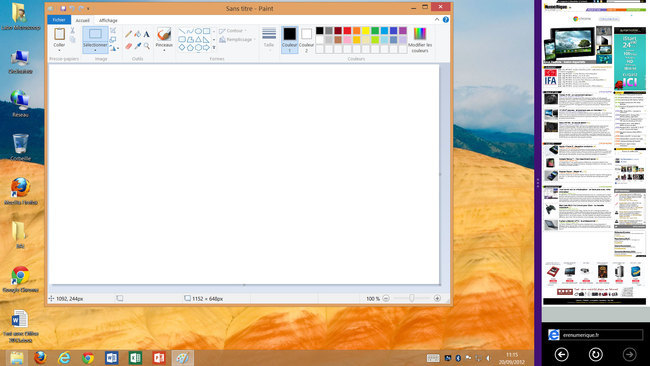Select the Fill with color bucket tool
The width and height of the screenshot is (650, 366).
tap(138, 34)
